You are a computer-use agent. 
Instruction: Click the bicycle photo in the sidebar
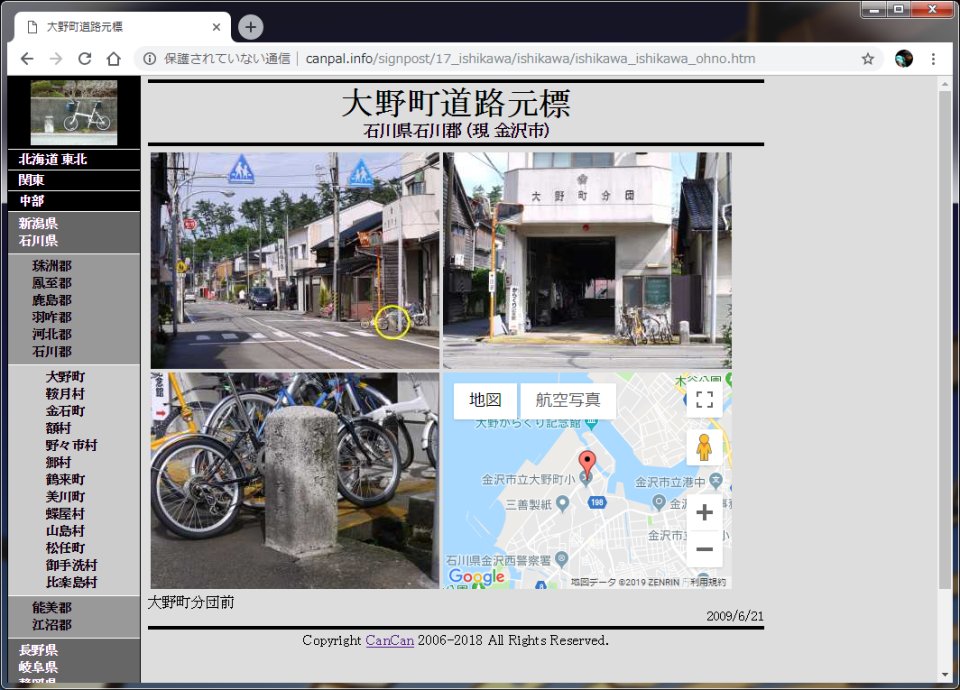(74, 113)
